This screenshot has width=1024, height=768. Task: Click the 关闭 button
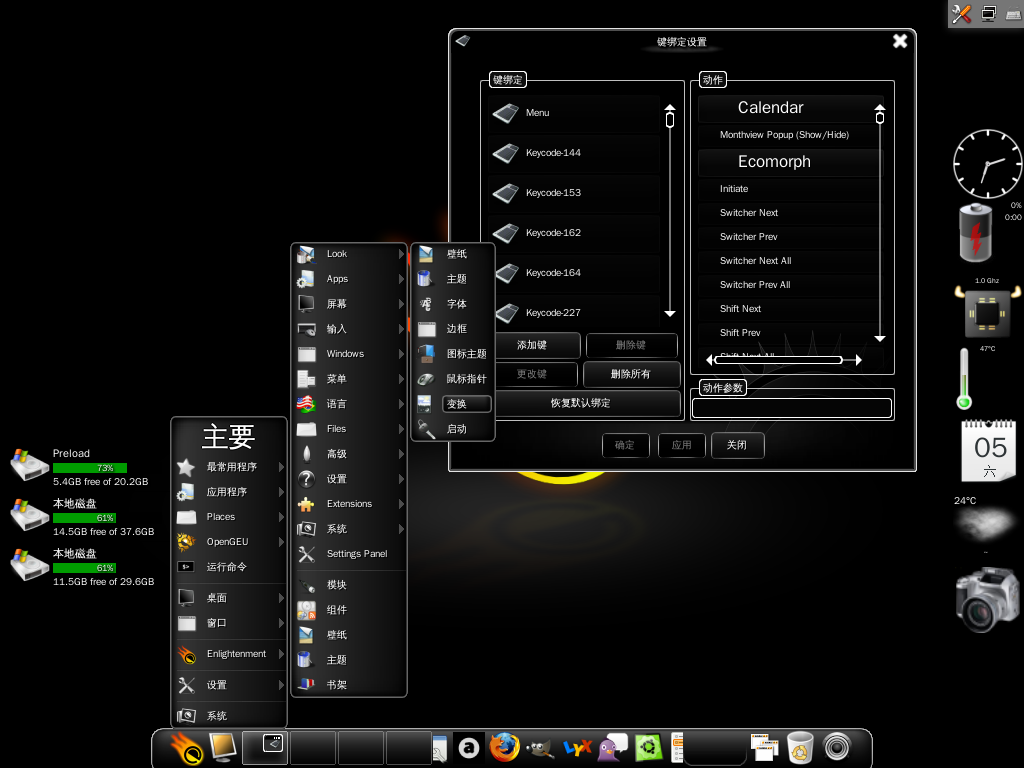[x=737, y=445]
